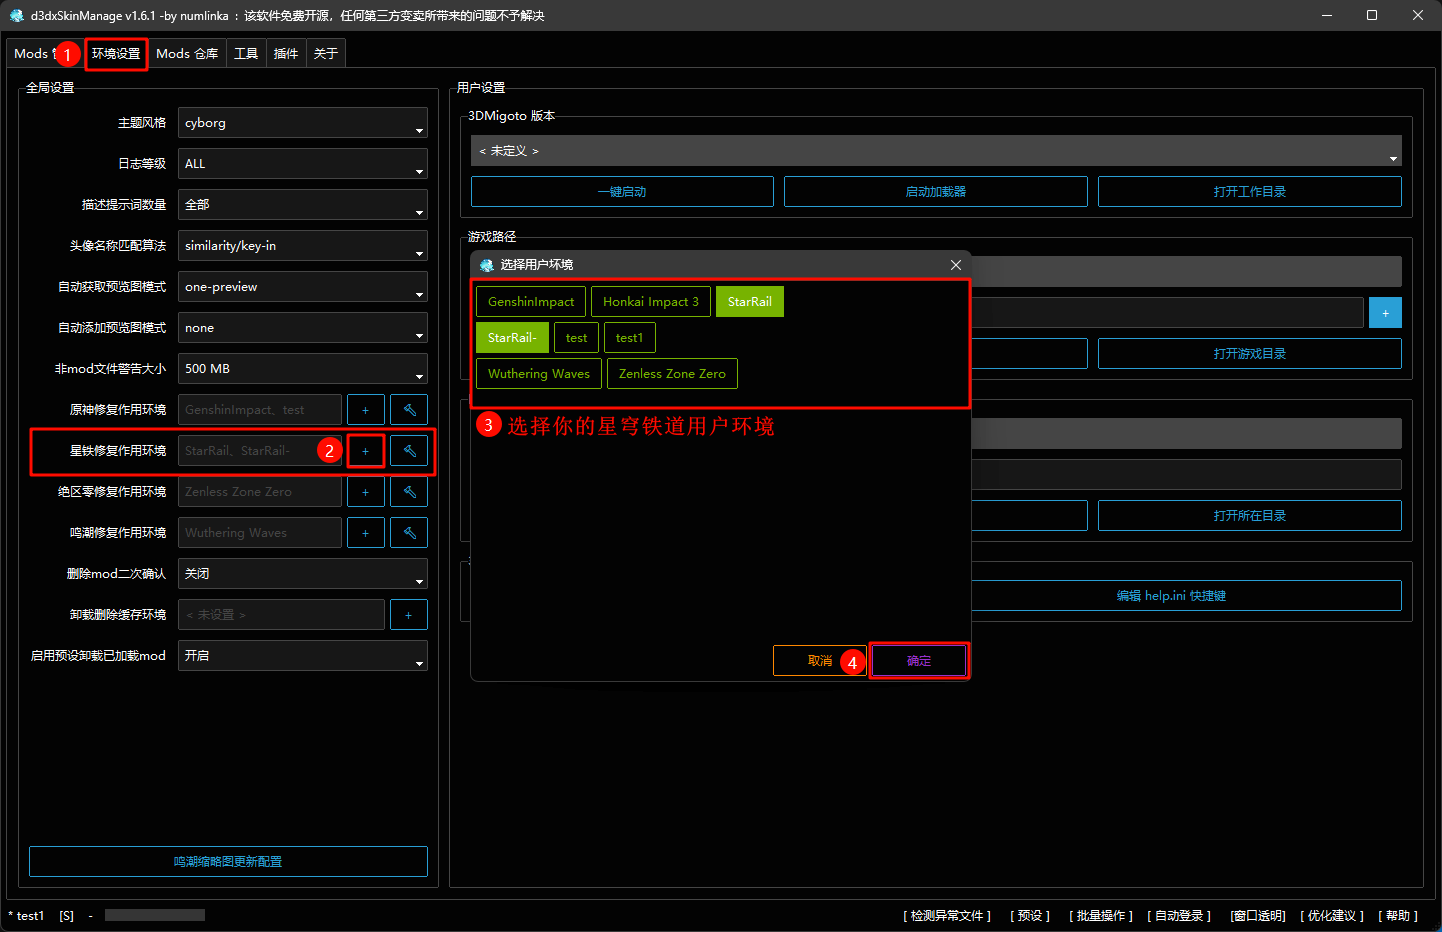1442x932 pixels.
Task: Switch to the 环境设置 tab
Action: point(116,54)
